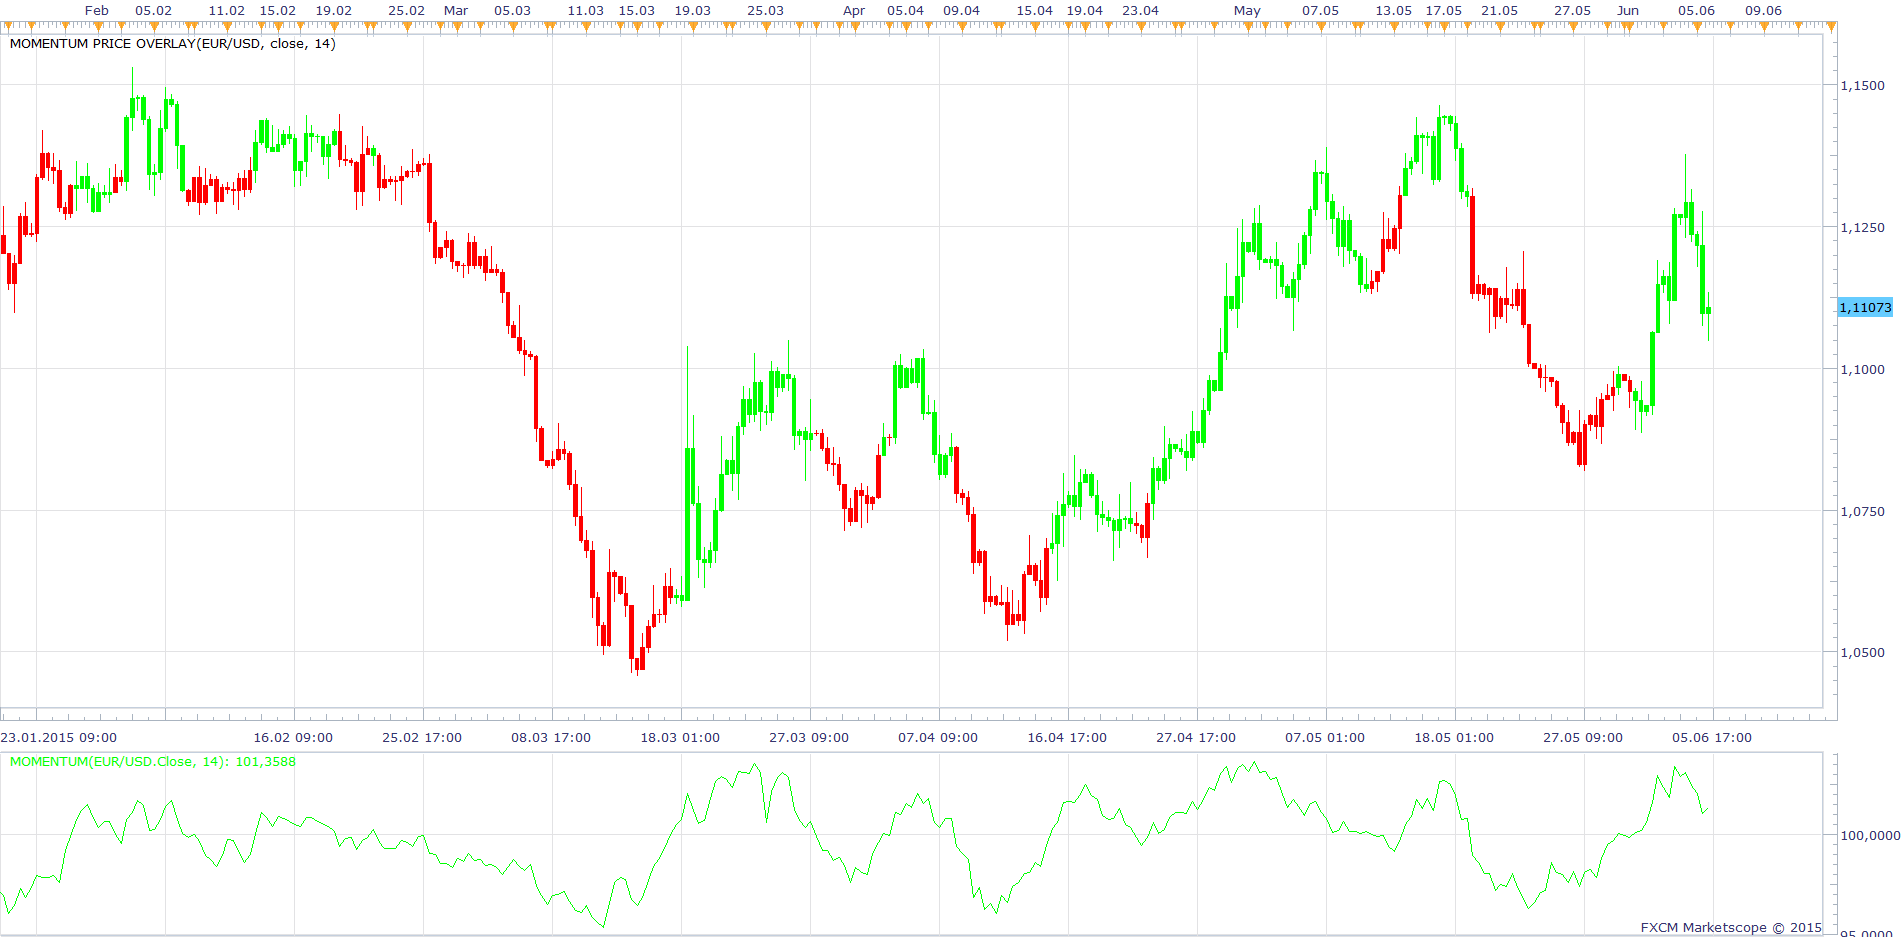This screenshot has height=937, width=1903.
Task: Click the 1,1250 price axis label
Action: point(1863,228)
